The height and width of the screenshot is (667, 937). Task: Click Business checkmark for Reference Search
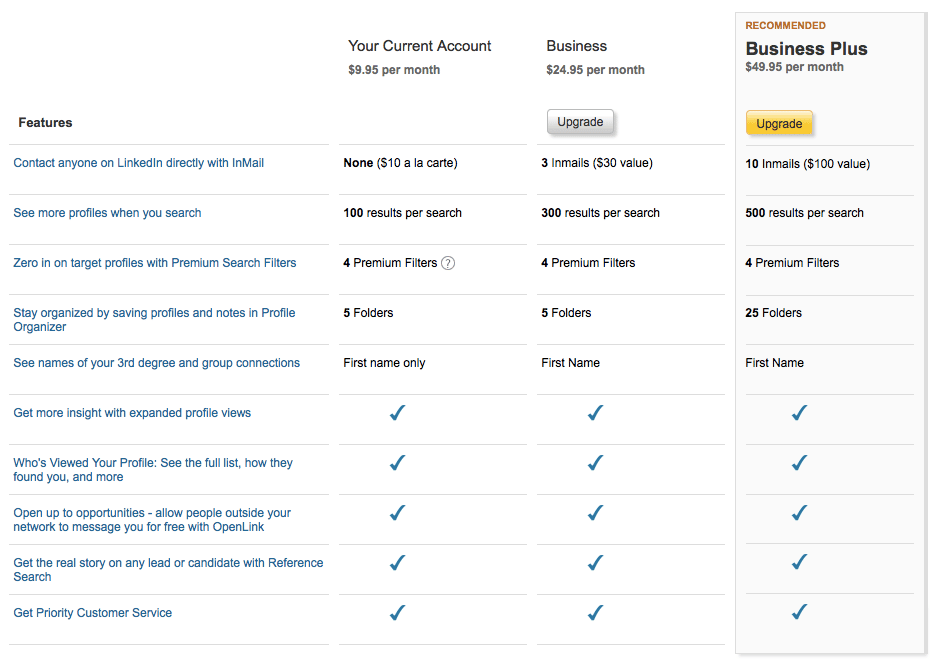pos(595,562)
